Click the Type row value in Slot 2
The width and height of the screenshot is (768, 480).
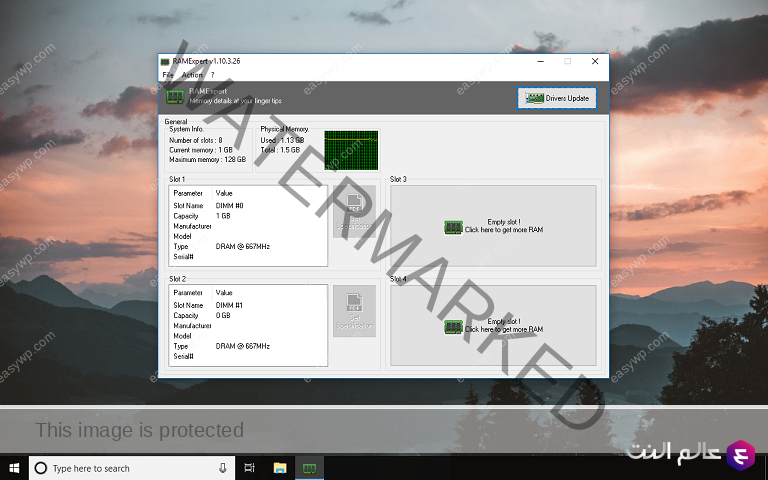(242, 346)
